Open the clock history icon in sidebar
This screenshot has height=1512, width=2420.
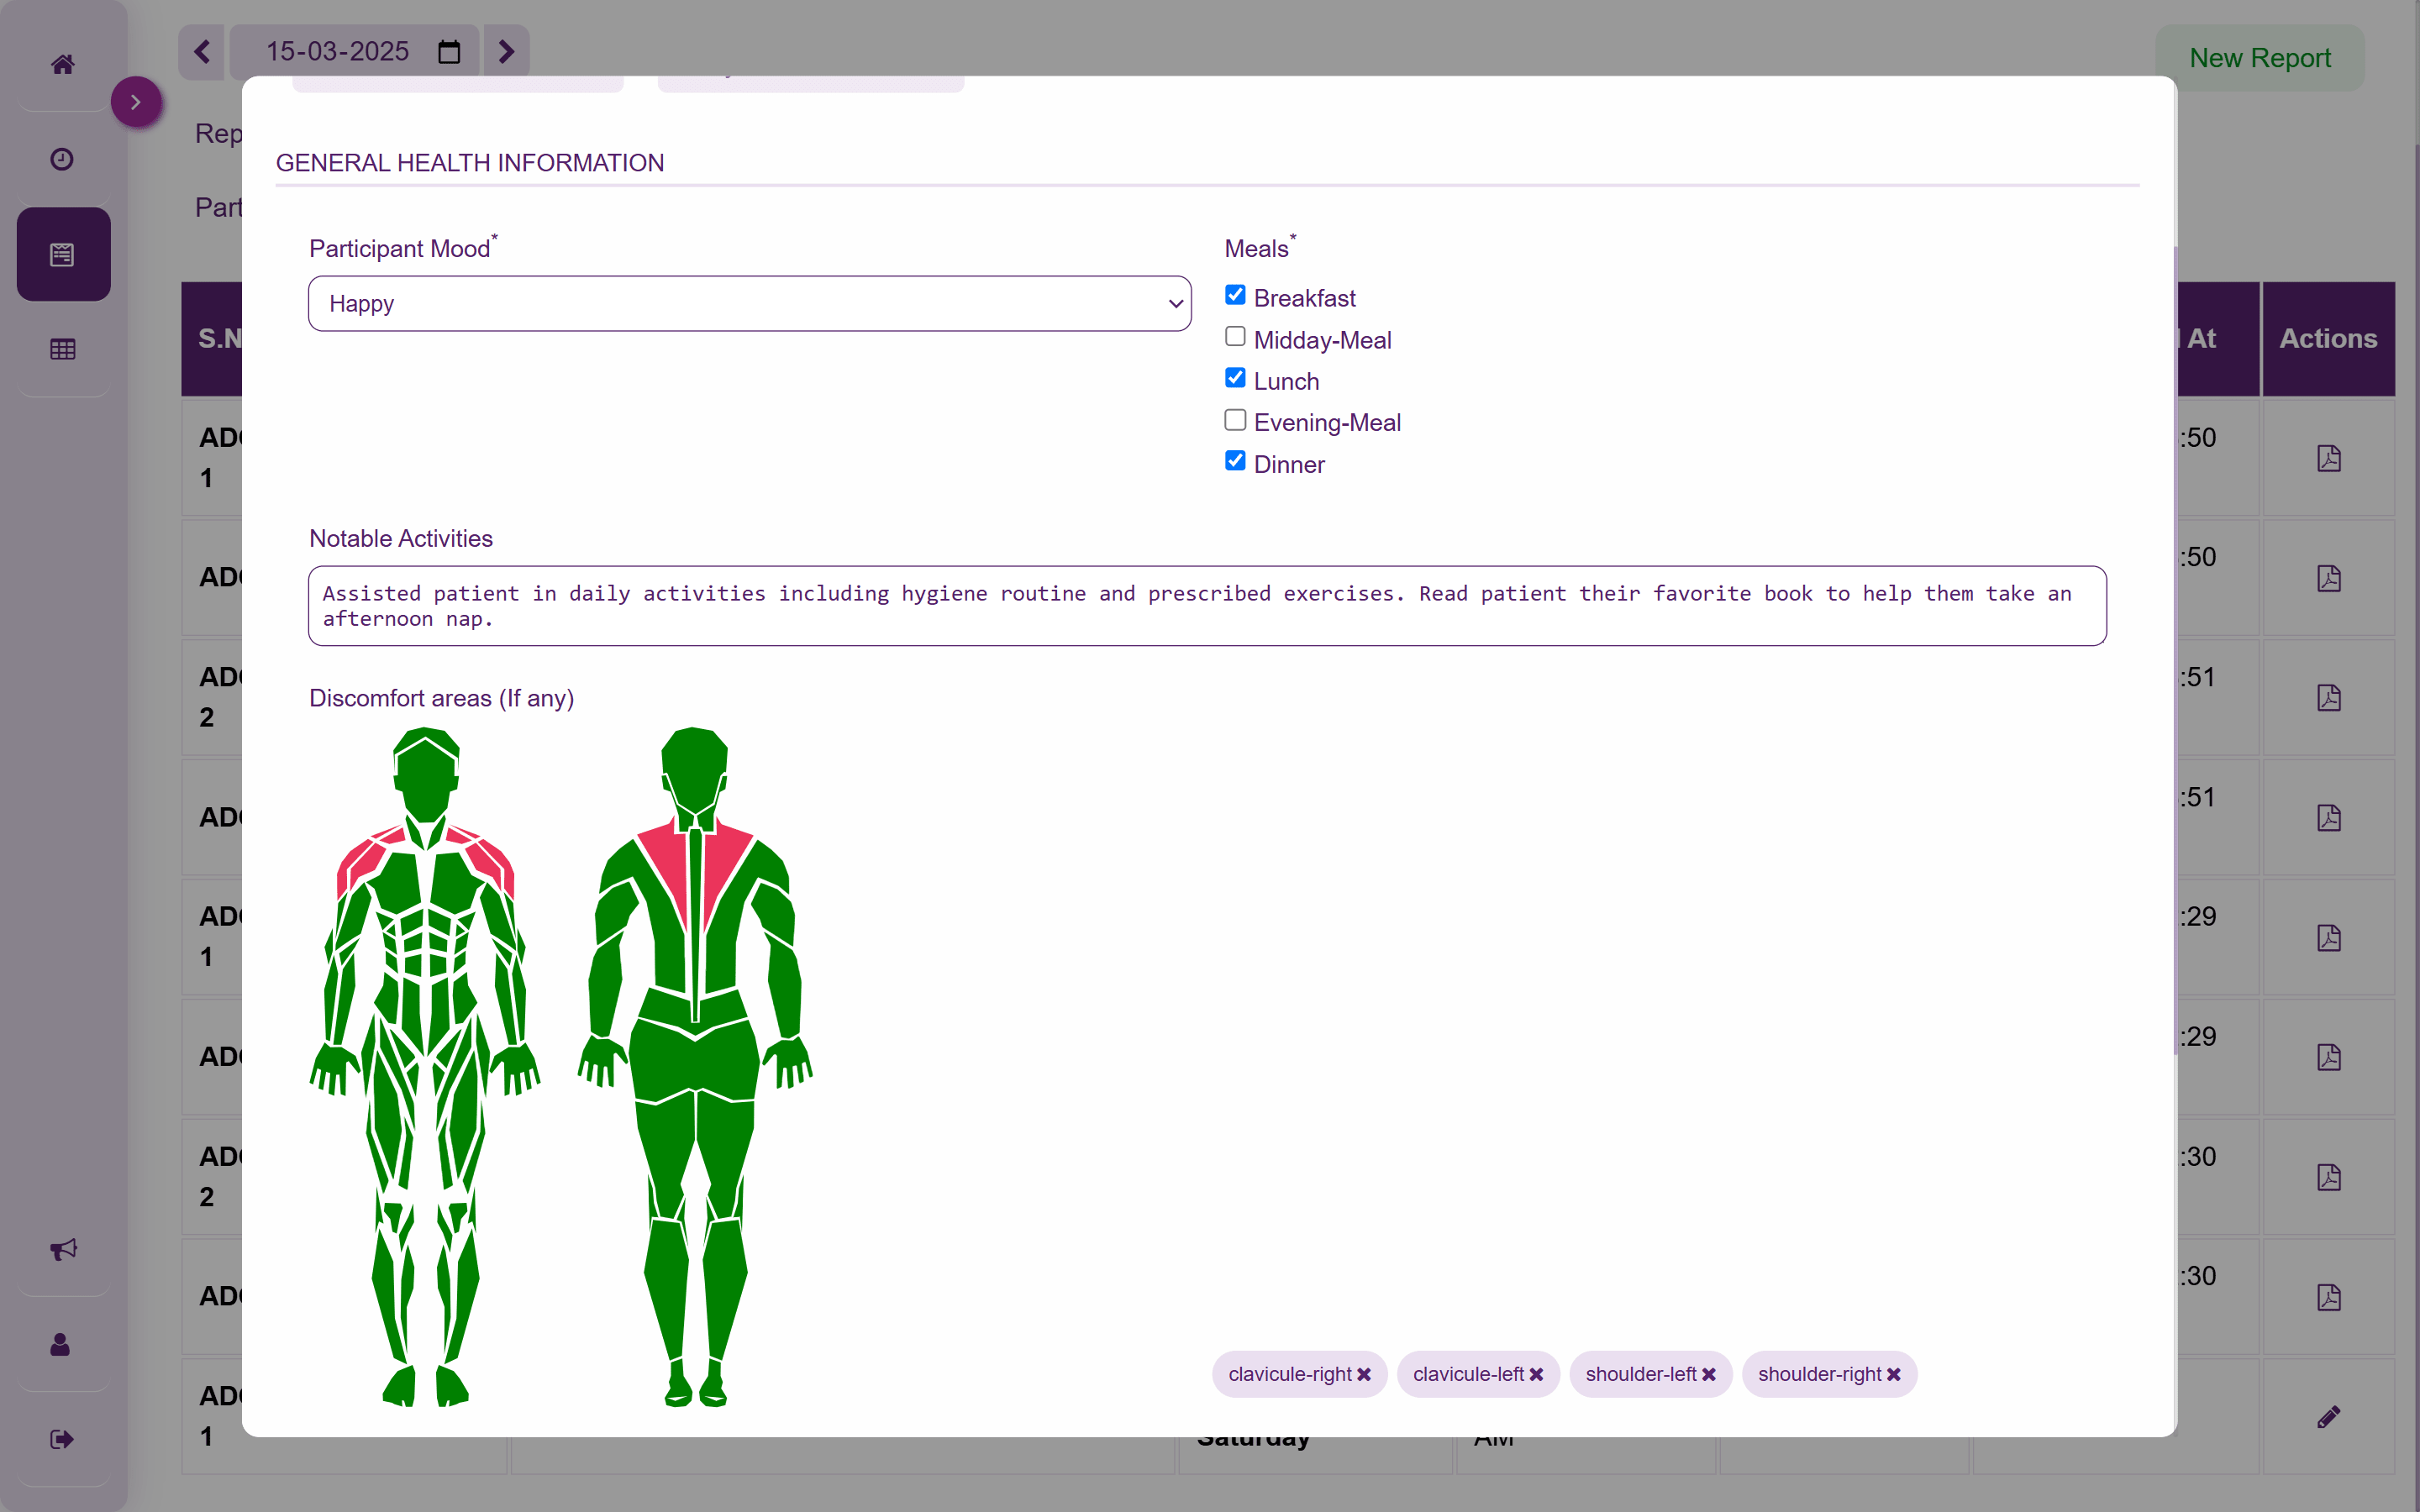click(x=62, y=159)
